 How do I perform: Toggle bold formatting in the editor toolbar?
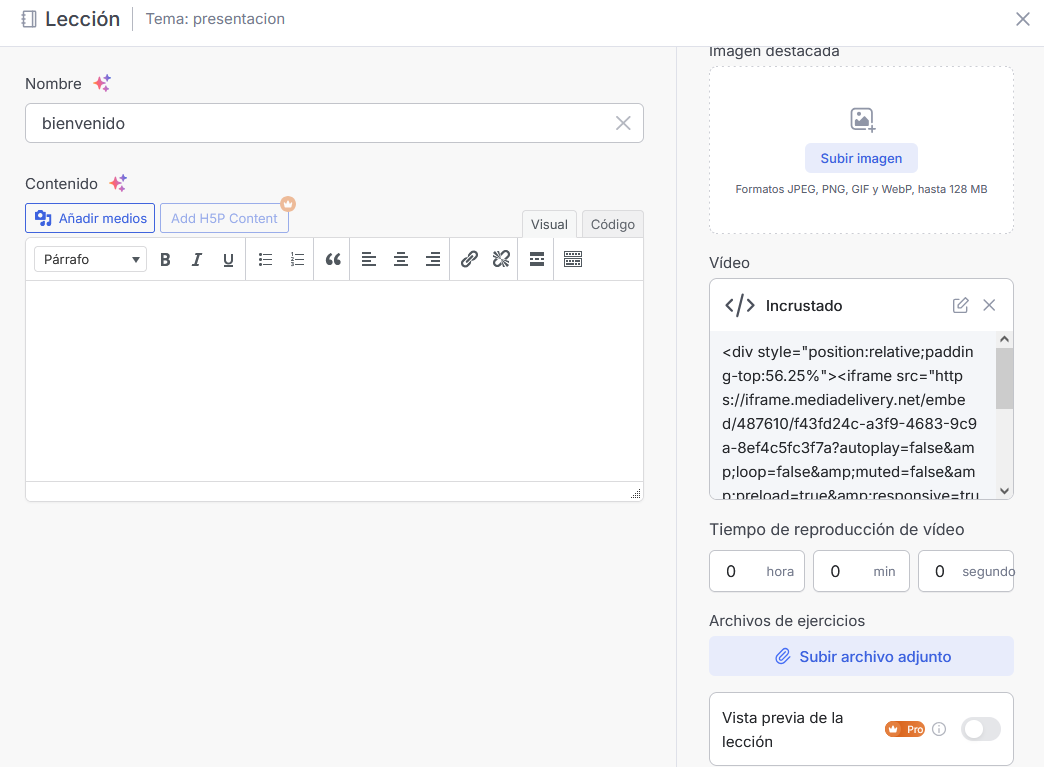(x=166, y=260)
